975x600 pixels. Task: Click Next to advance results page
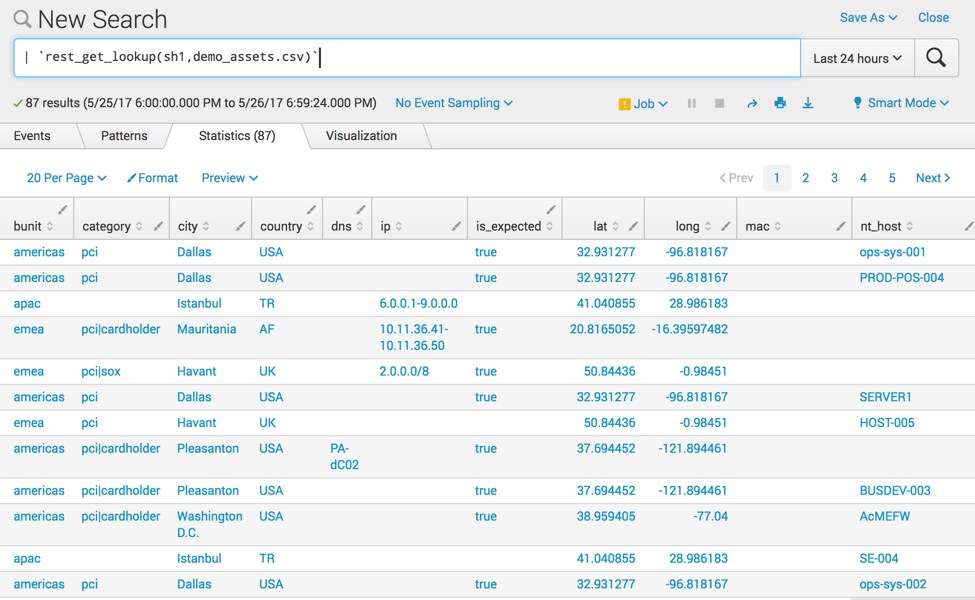coord(933,178)
